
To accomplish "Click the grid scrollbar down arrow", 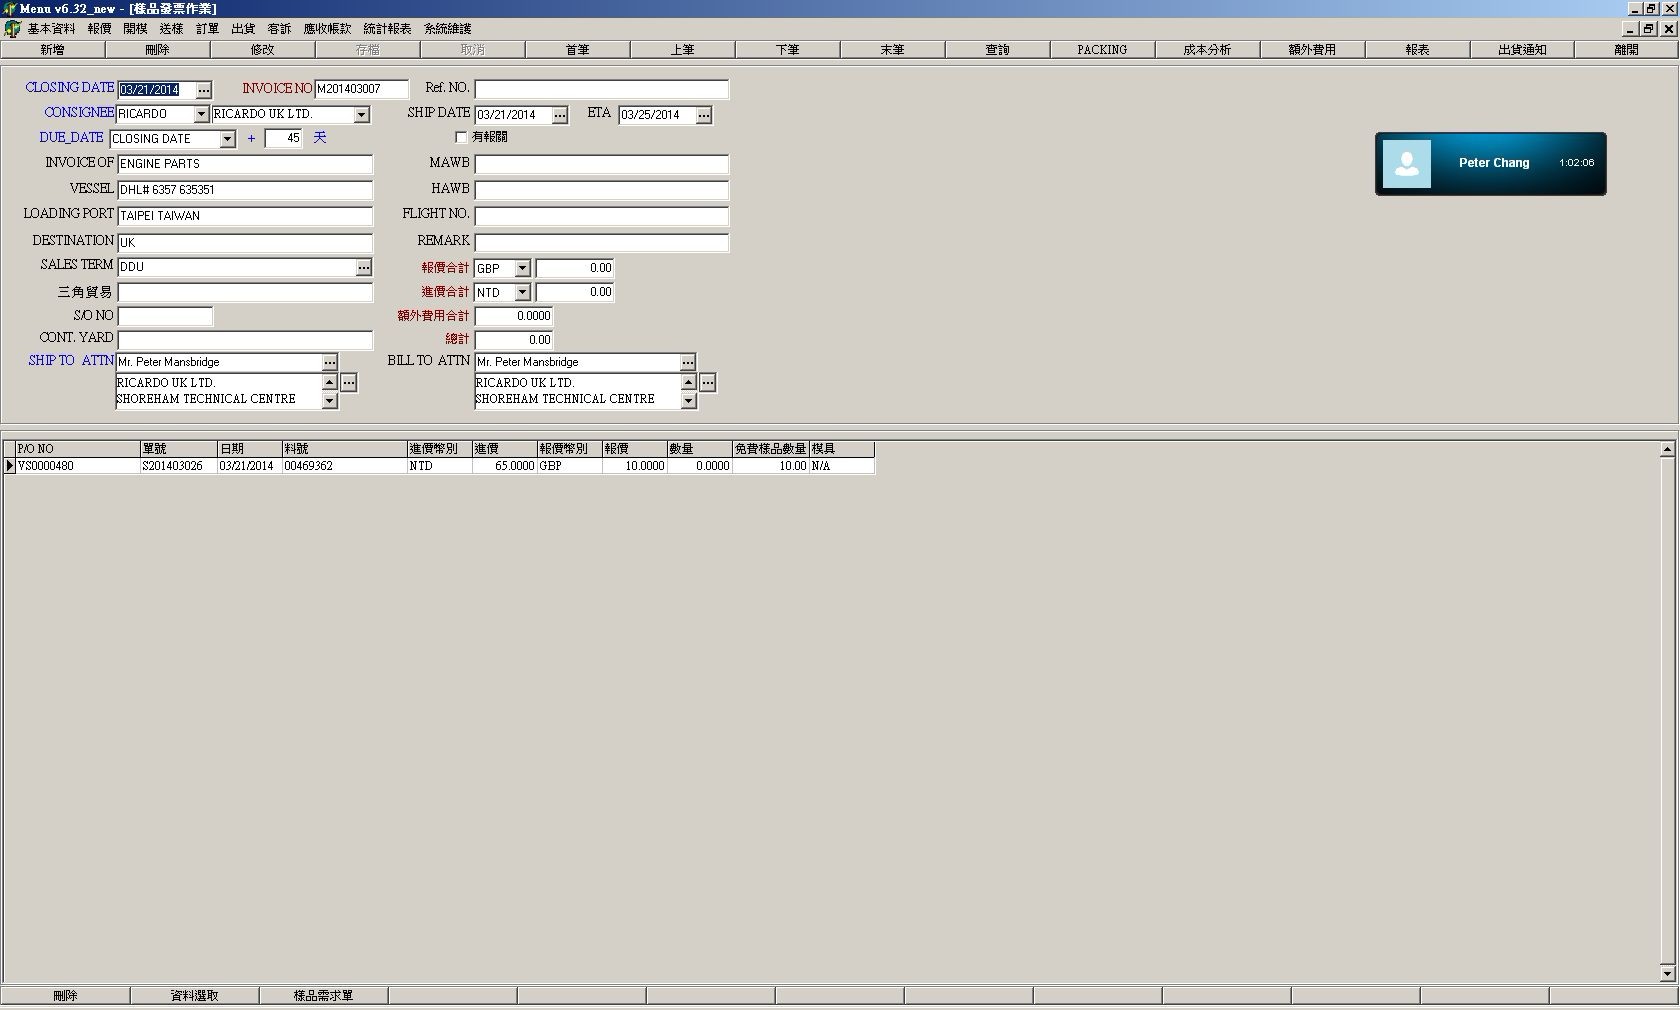I will [1667, 973].
